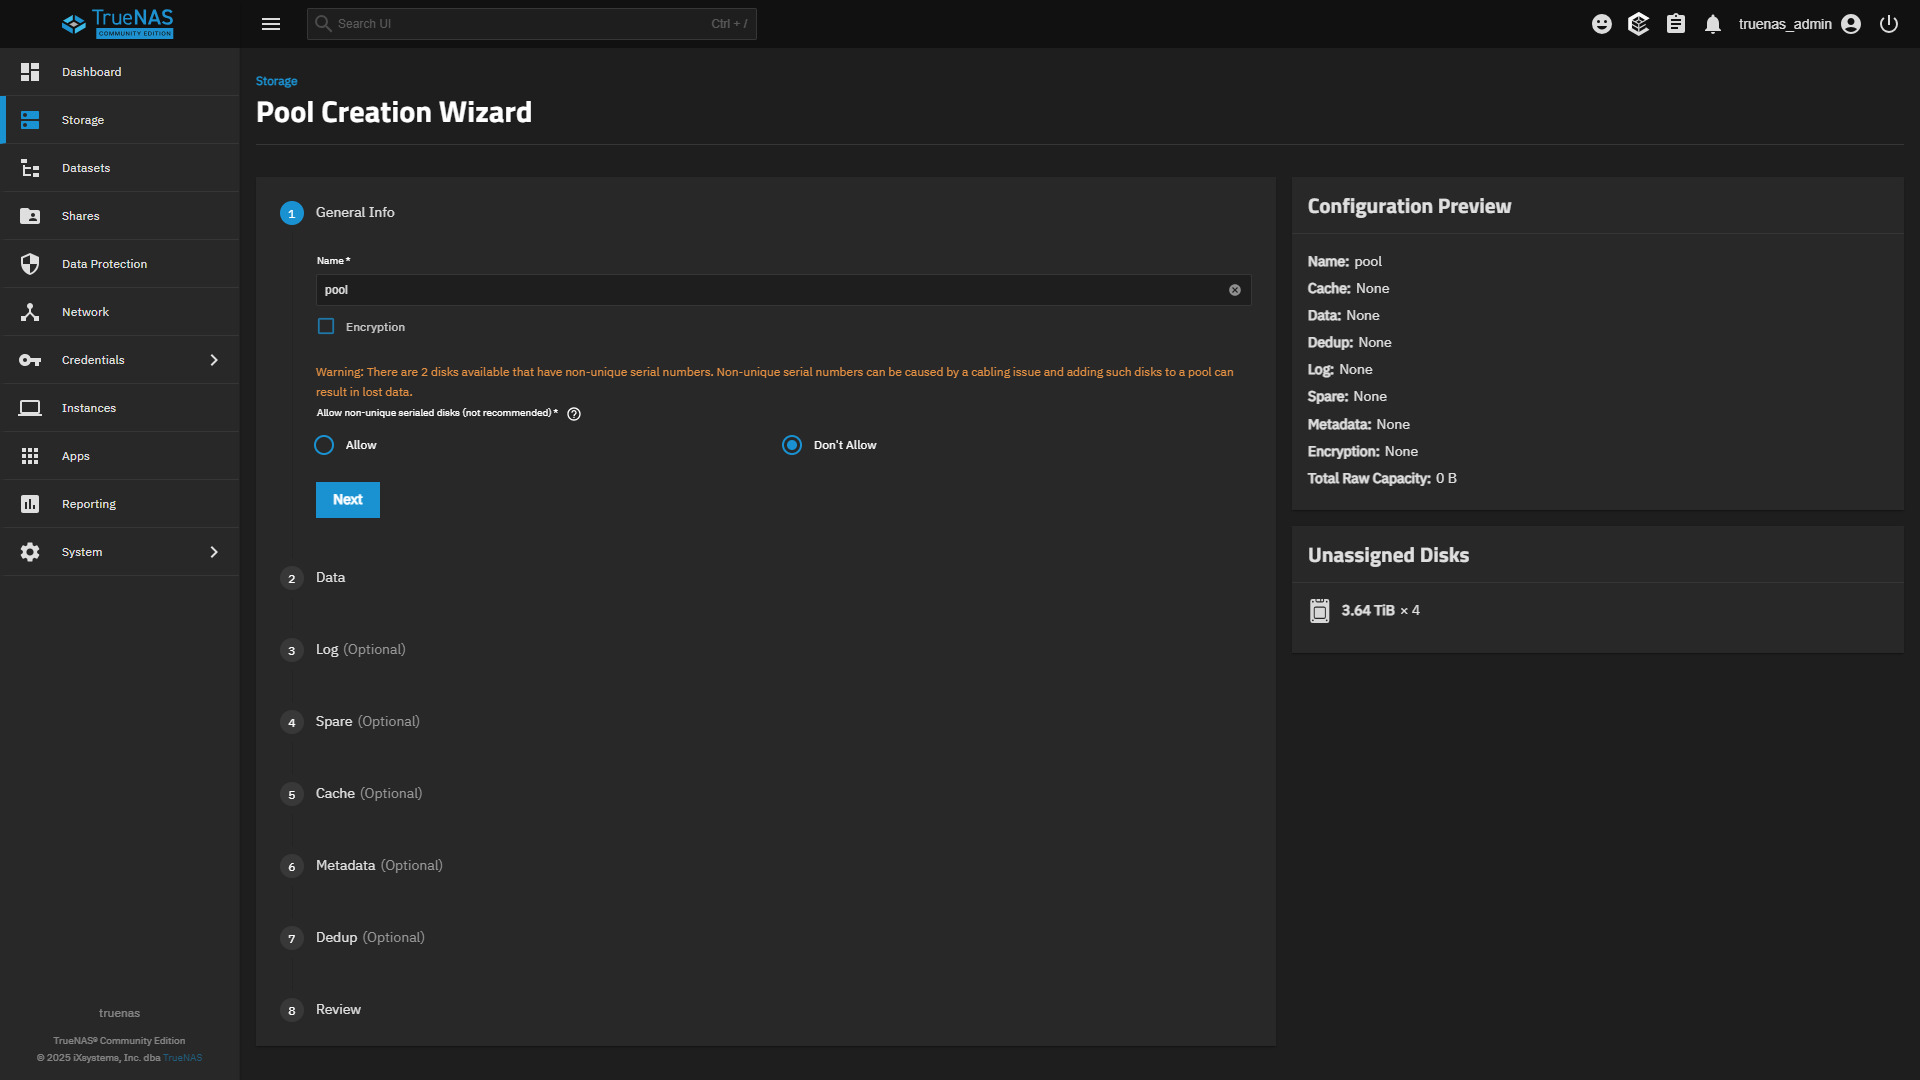Expand the Data wizard step
This screenshot has width=1920, height=1080.
point(330,578)
